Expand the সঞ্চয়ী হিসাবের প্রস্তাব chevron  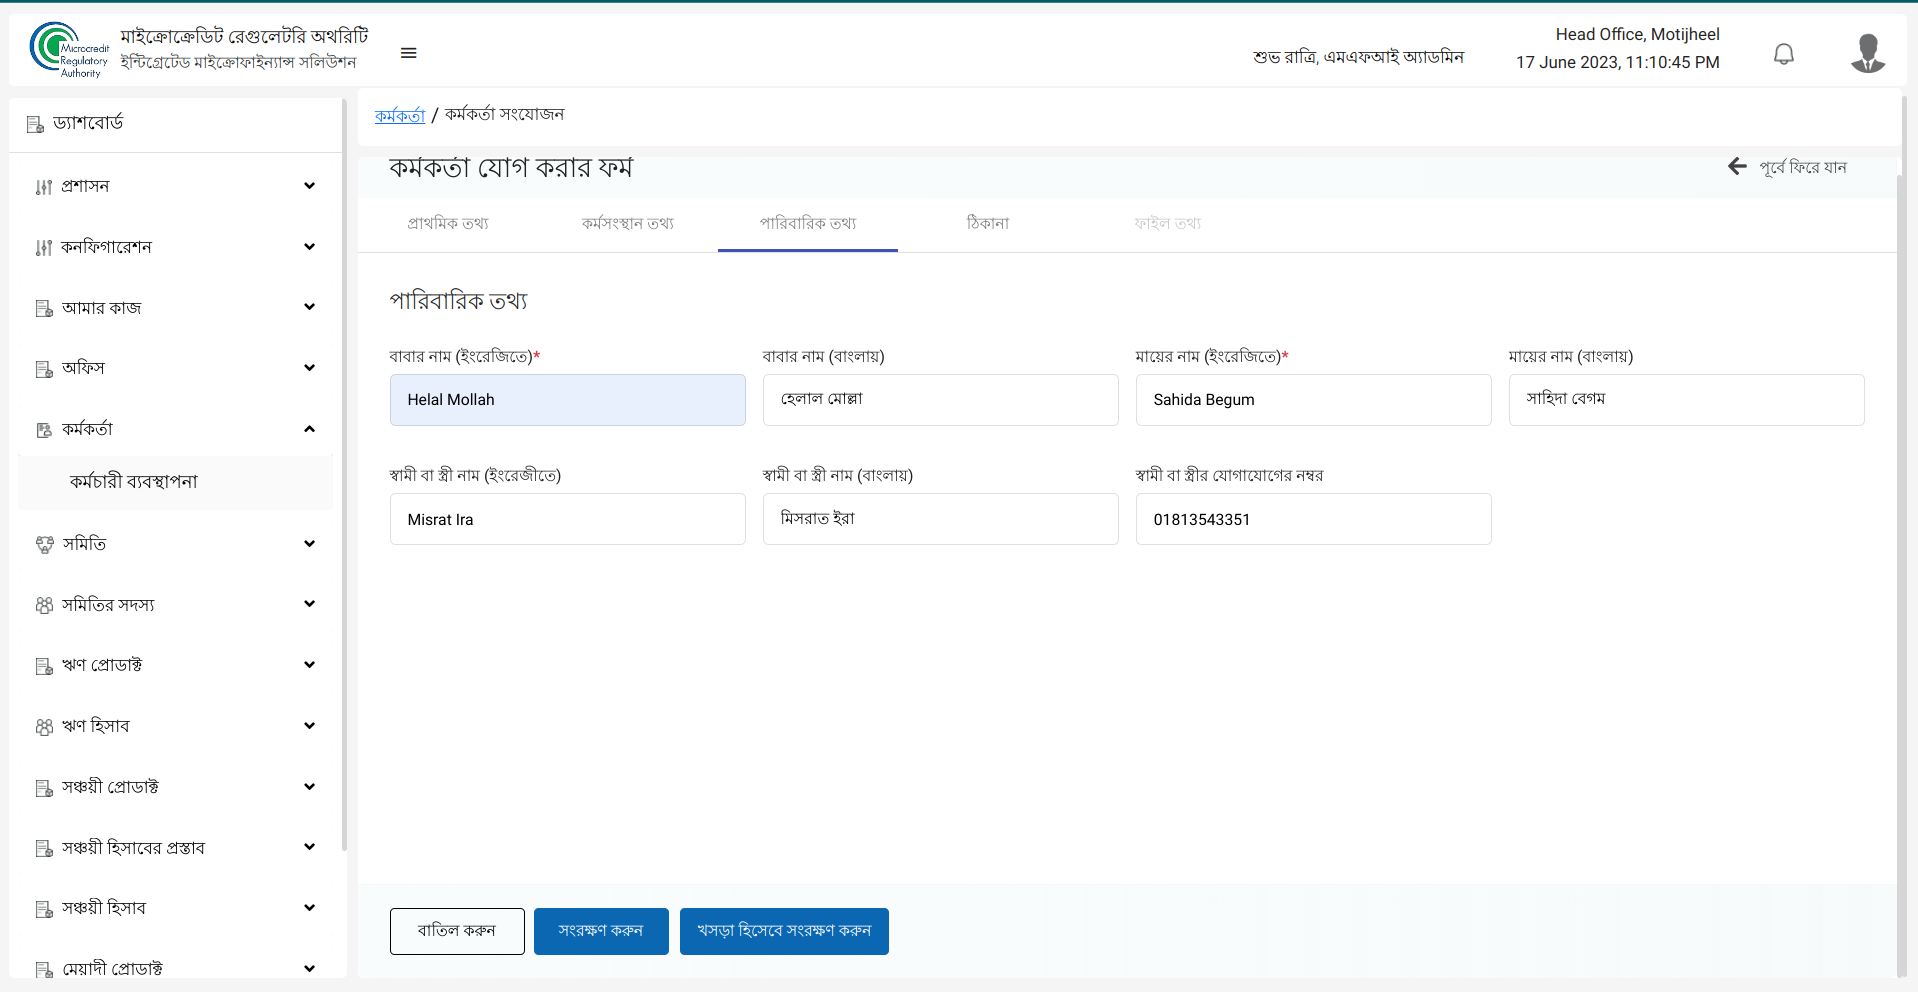click(x=309, y=847)
